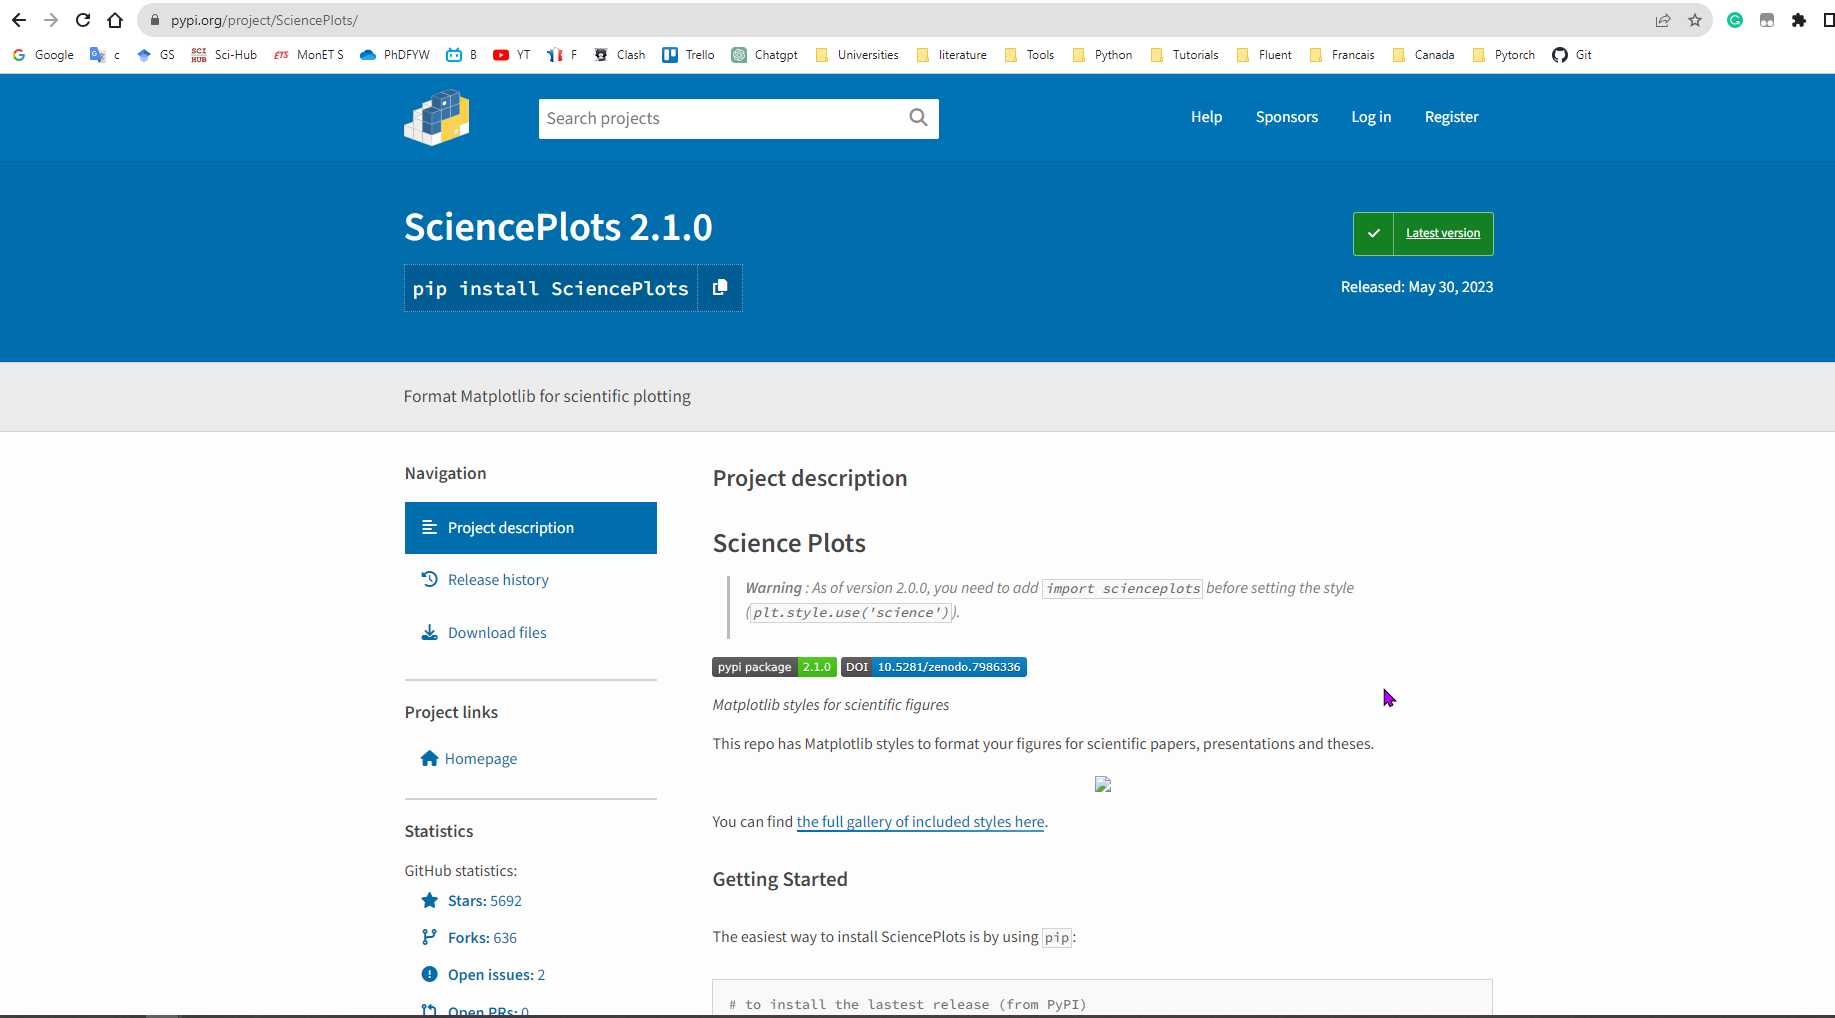The width and height of the screenshot is (1835, 1018).
Task: Open the Git GitHub bookmark
Action: point(1572,55)
